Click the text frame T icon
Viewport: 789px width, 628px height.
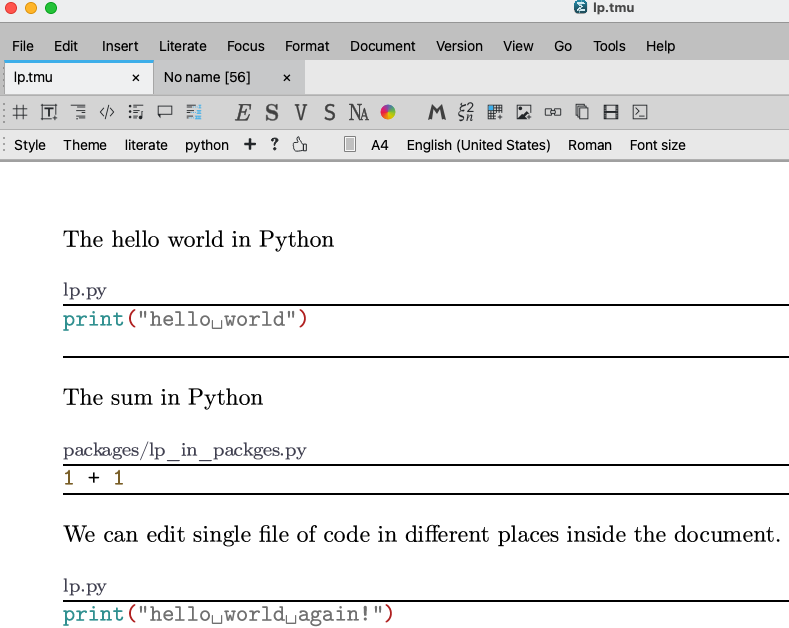click(49, 112)
